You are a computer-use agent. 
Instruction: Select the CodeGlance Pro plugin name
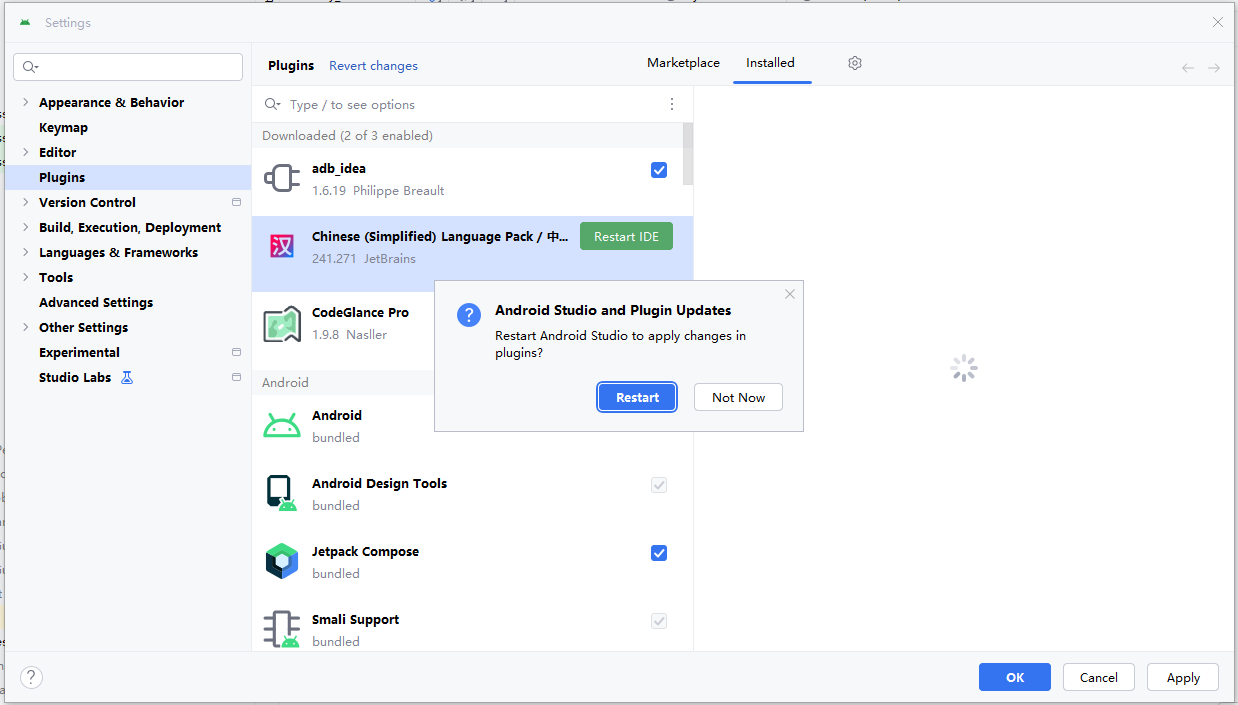pos(360,312)
